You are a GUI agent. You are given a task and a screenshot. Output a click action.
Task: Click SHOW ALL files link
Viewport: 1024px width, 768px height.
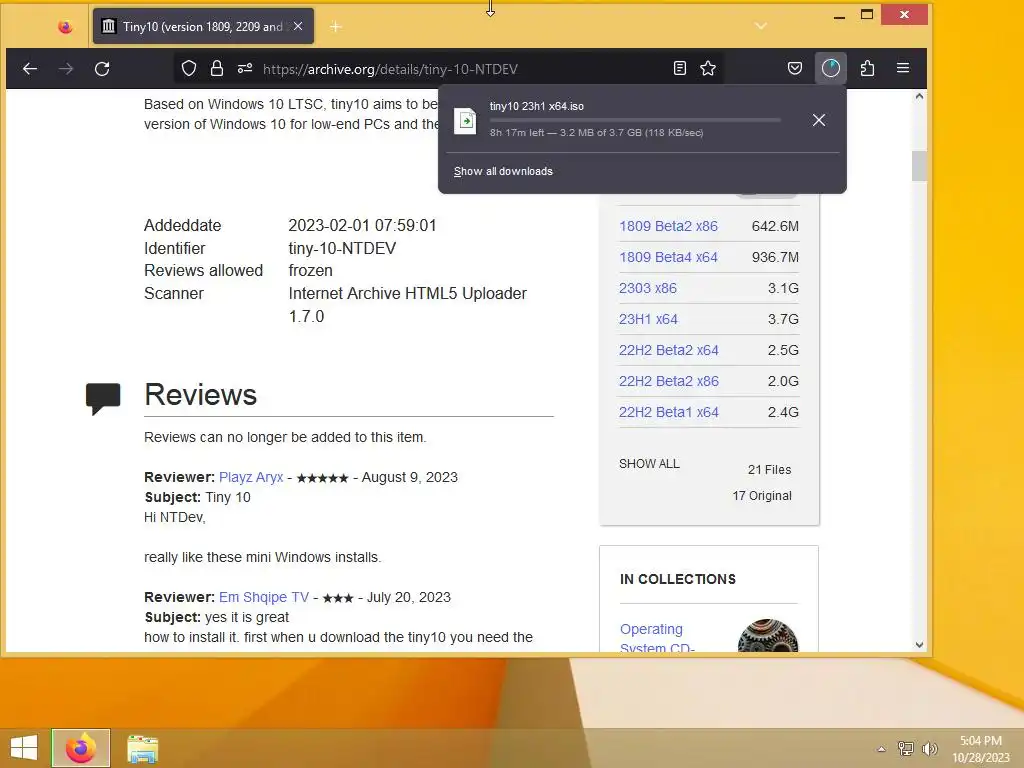click(x=649, y=464)
